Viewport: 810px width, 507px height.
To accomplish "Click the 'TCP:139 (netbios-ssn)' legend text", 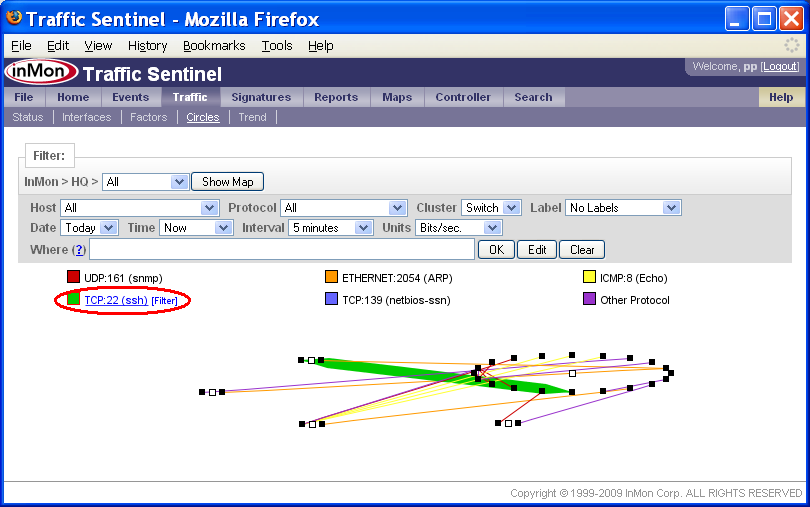I will pos(396,300).
